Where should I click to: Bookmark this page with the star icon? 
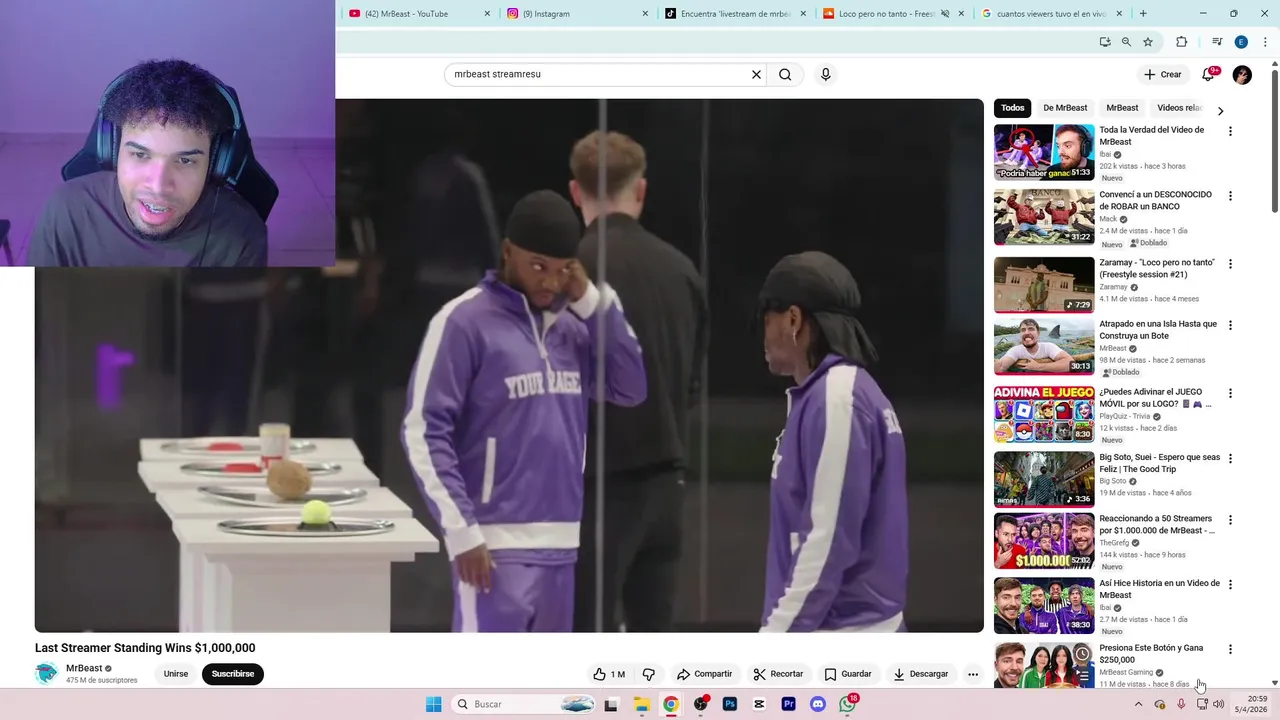[1148, 42]
